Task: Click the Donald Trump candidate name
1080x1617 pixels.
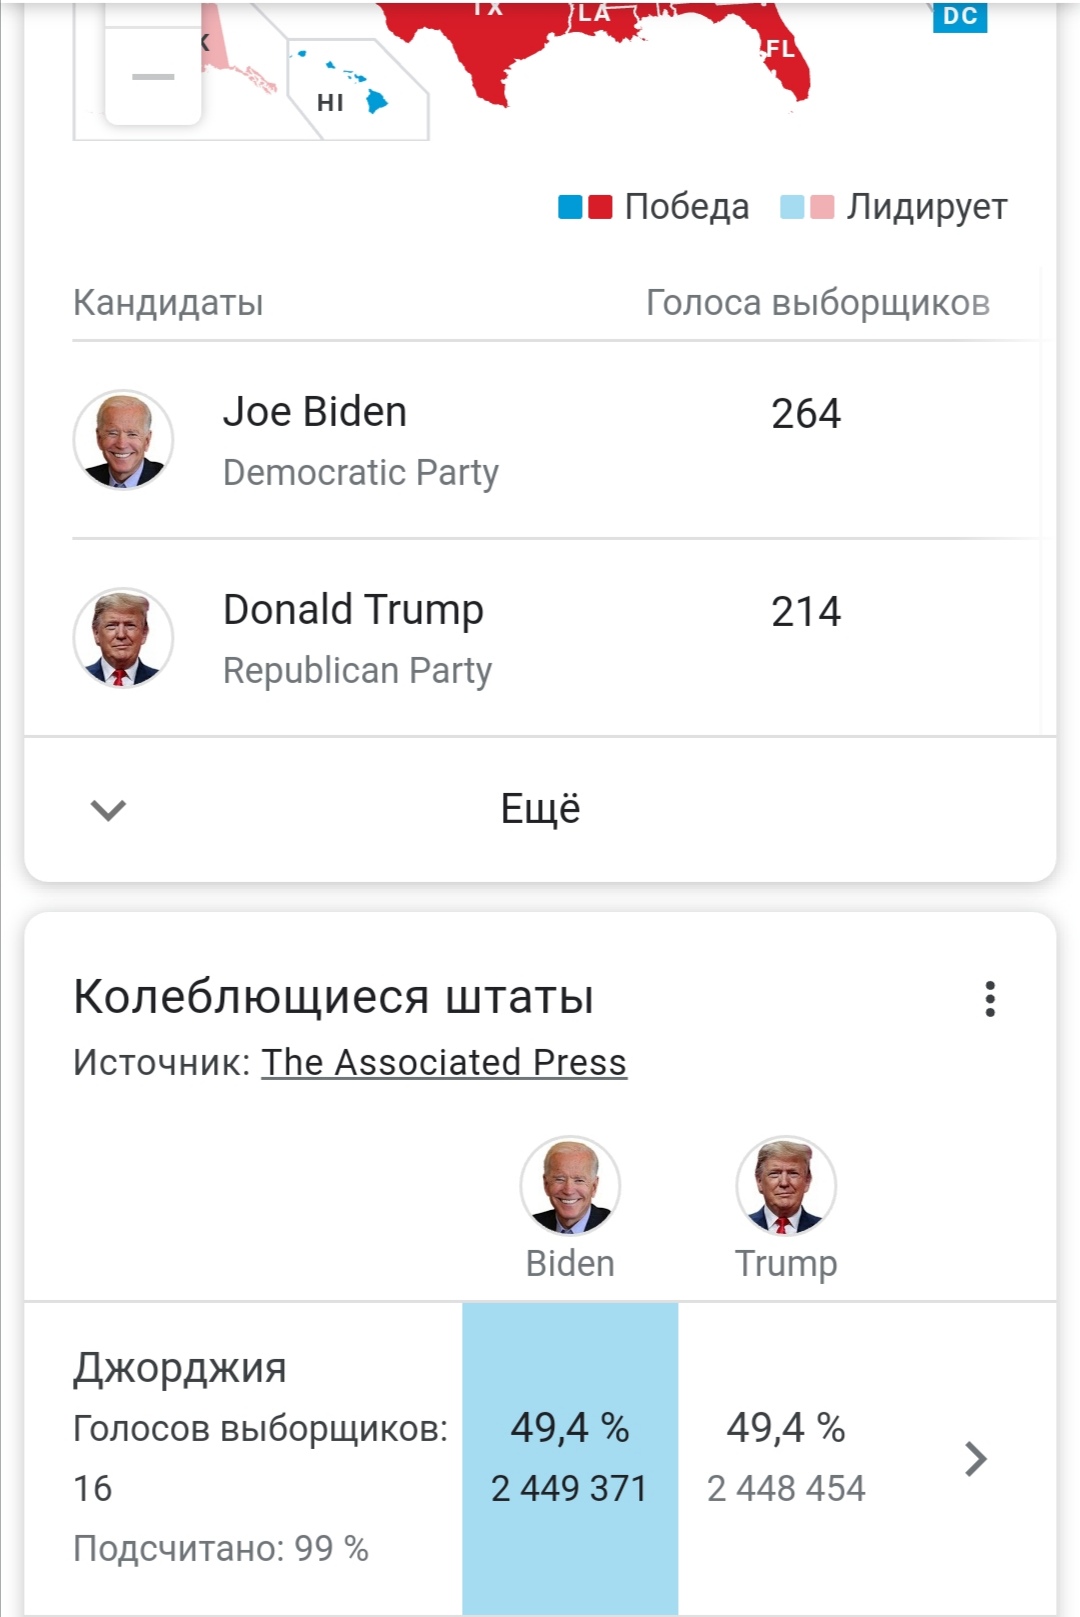Action: pyautogui.click(x=353, y=610)
